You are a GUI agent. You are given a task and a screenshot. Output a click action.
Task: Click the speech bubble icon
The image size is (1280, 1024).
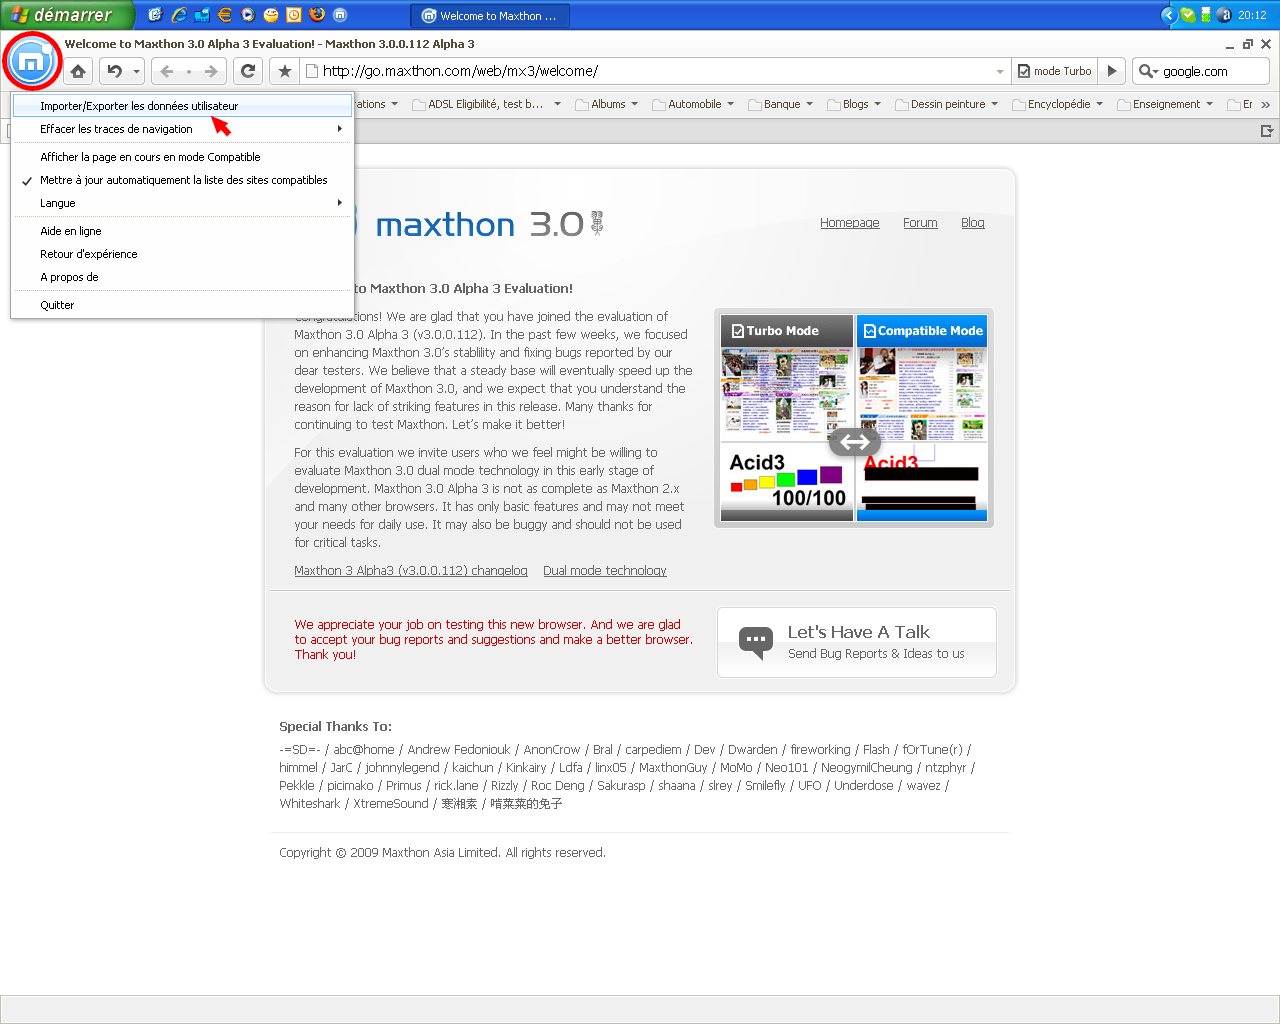coord(756,642)
